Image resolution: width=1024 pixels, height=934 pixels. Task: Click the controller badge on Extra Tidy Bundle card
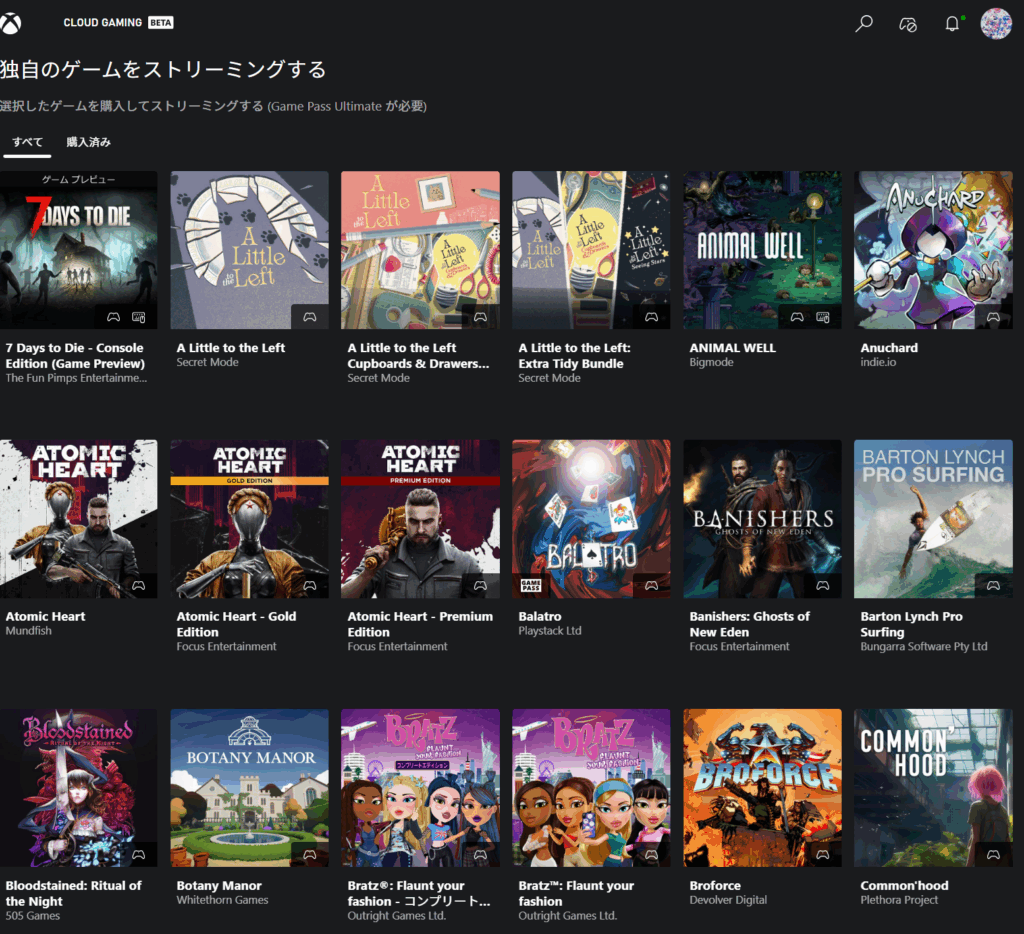(651, 317)
